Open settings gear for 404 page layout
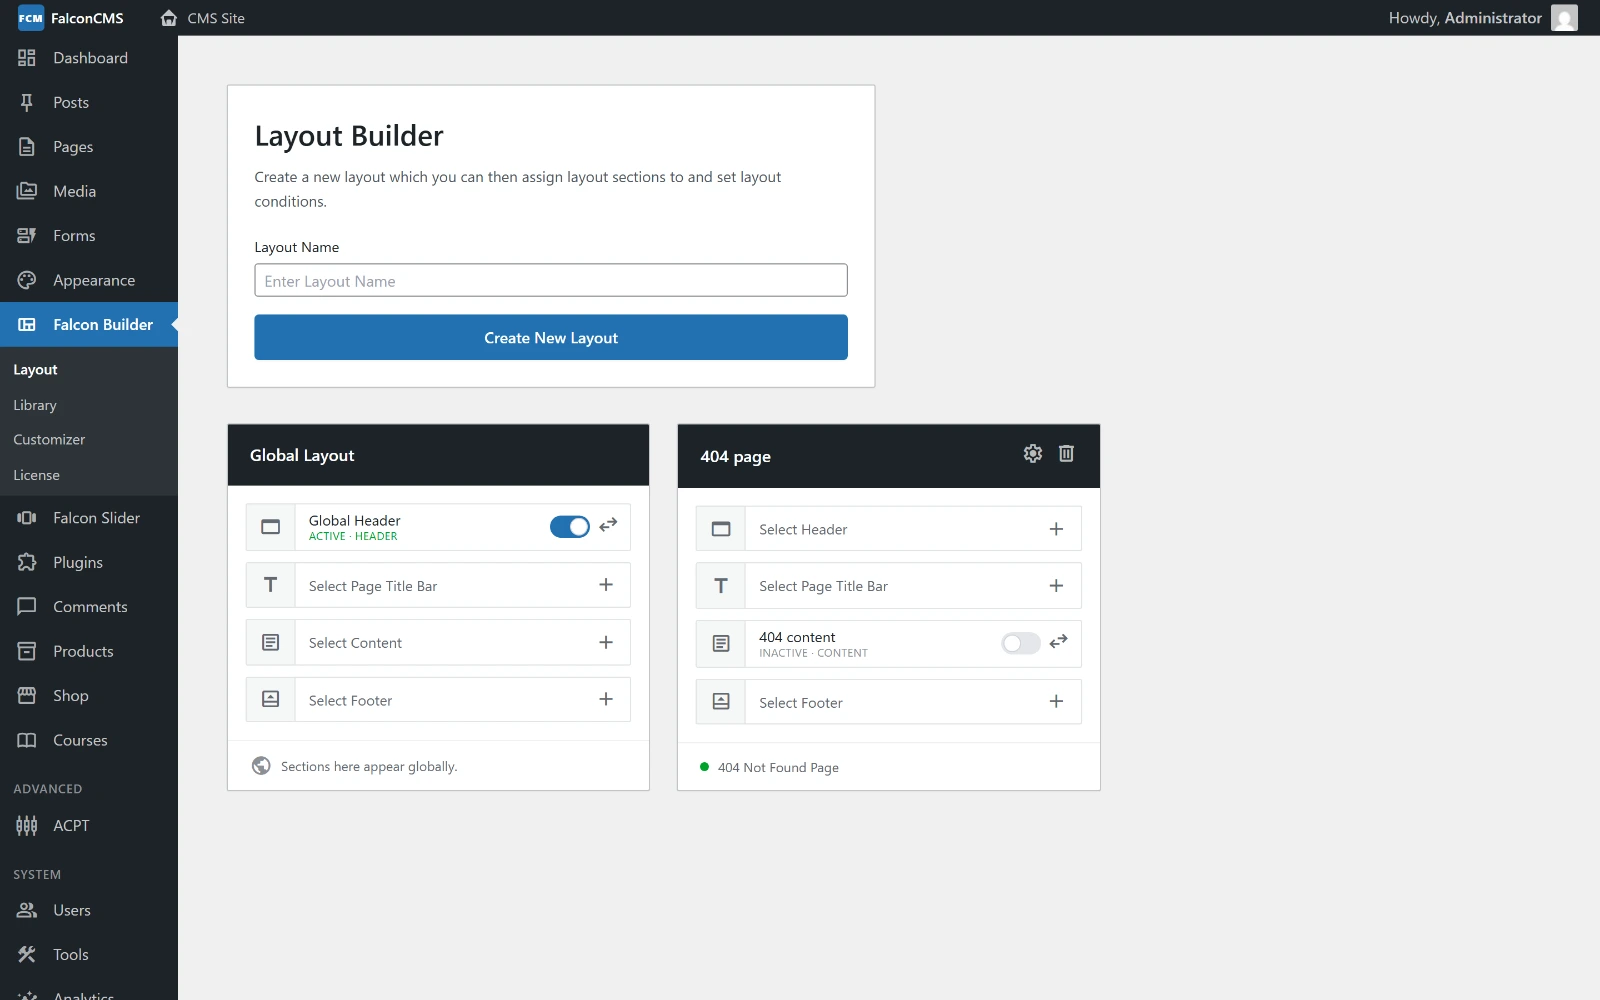The width and height of the screenshot is (1600, 1000). (x=1033, y=454)
